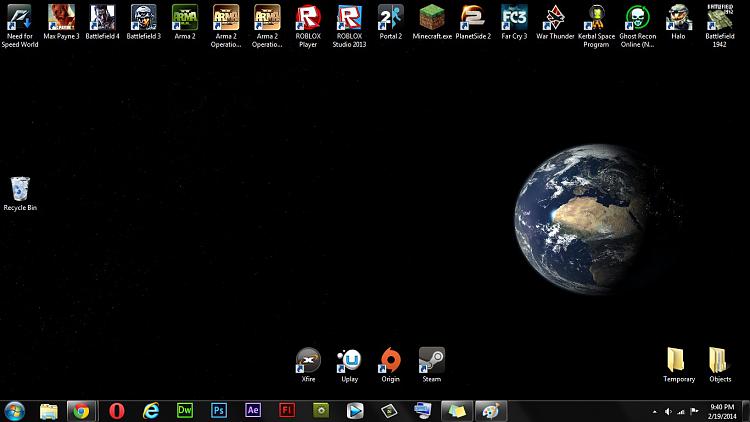This screenshot has width=750, height=422.
Task: Select the Kerbal Space Program shortcut
Action: pyautogui.click(x=596, y=18)
